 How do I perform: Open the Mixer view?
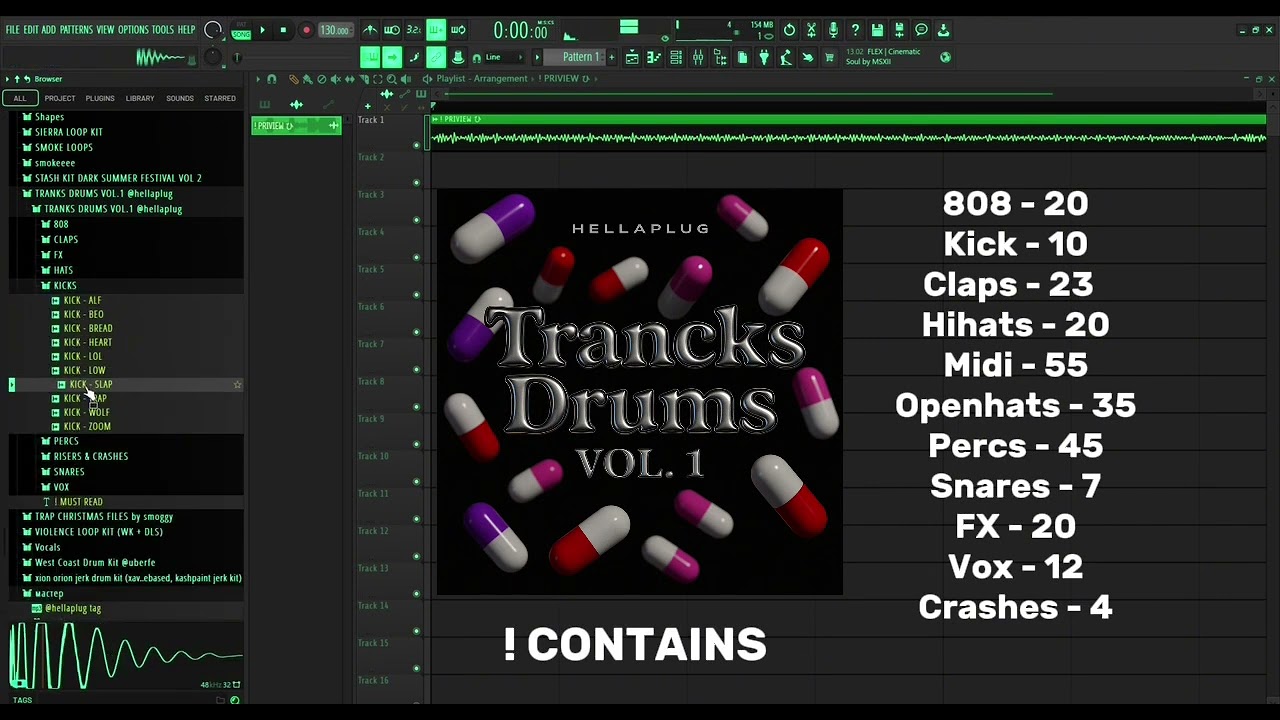click(x=698, y=57)
